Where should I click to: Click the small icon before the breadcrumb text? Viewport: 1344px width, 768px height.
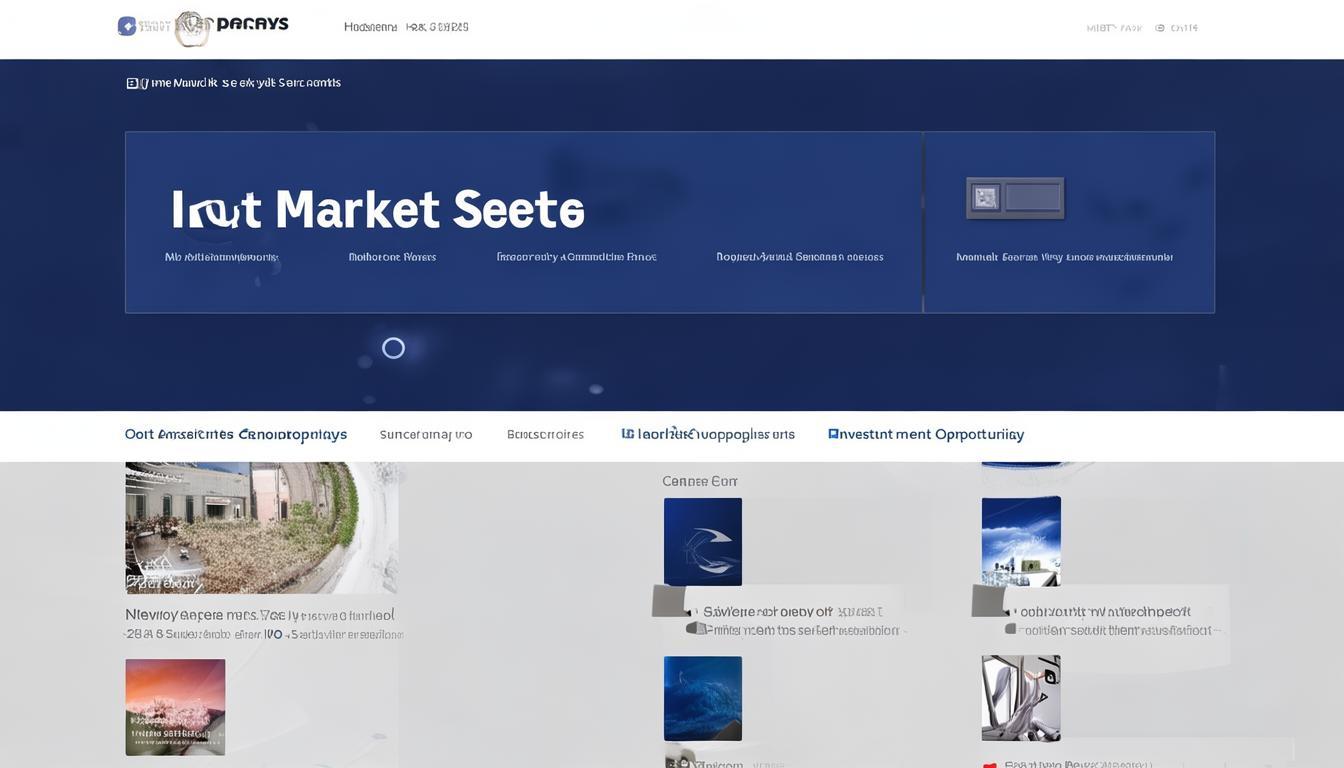(x=132, y=83)
